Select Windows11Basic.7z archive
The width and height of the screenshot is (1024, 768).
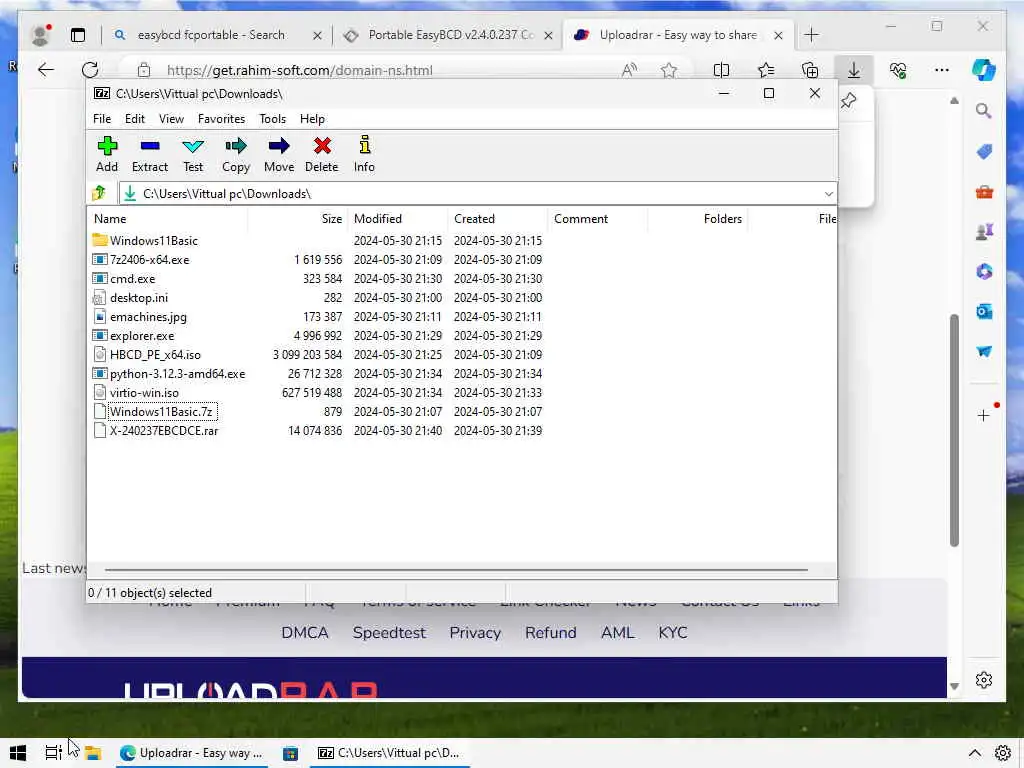click(x=462, y=411)
